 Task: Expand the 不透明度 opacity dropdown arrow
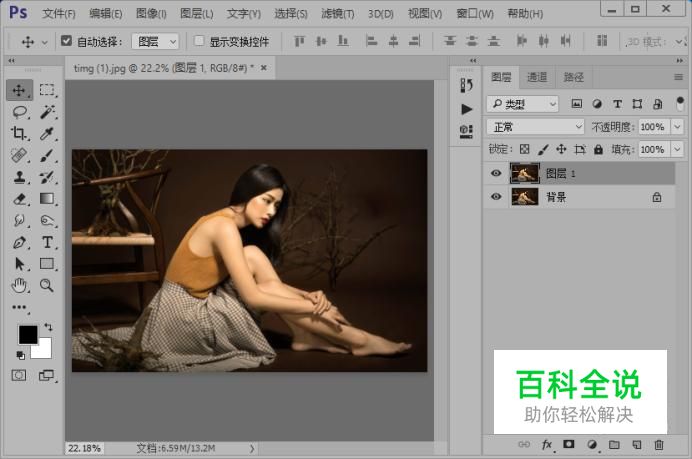point(677,127)
